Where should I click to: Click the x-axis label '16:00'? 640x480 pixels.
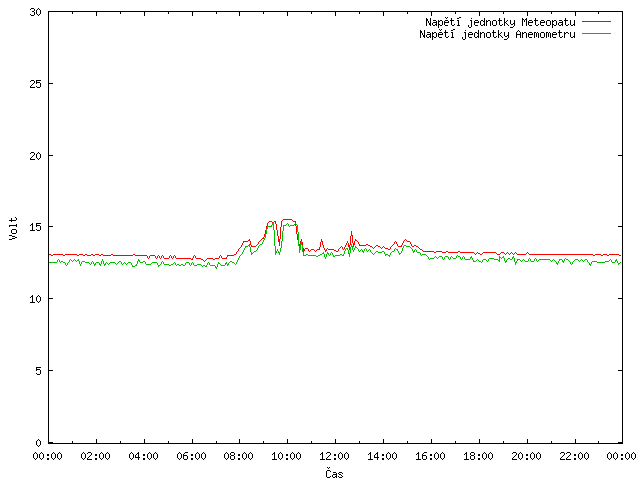click(430, 456)
